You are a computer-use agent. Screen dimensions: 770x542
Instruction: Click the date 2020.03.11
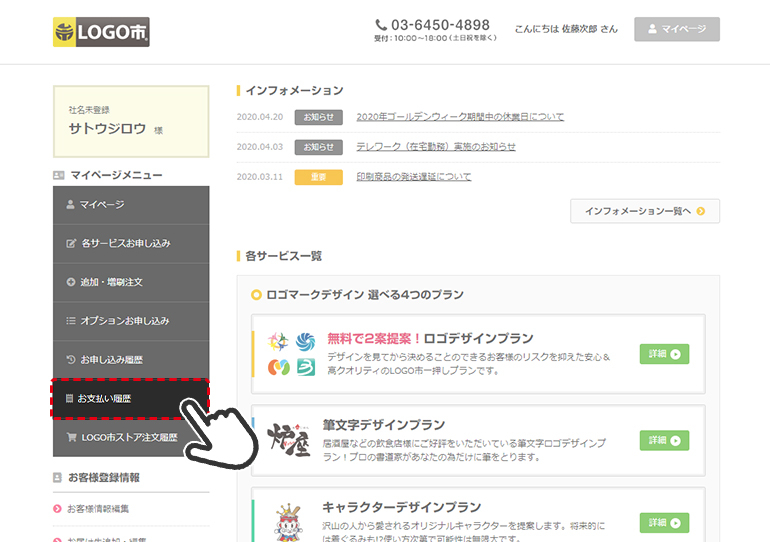pyautogui.click(x=260, y=177)
